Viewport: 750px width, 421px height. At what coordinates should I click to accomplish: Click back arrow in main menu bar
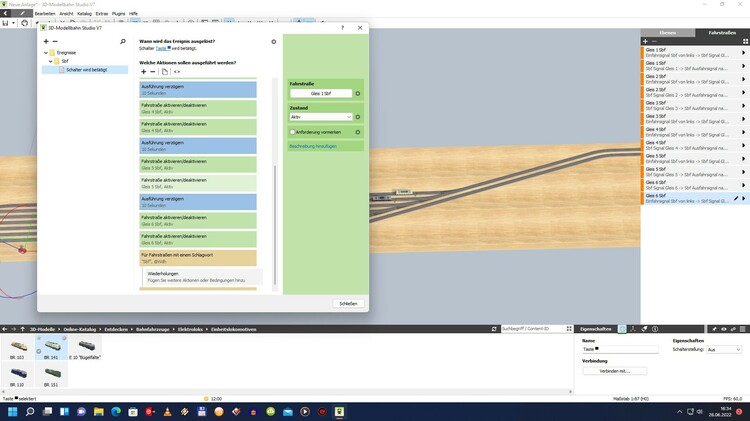point(5,13)
